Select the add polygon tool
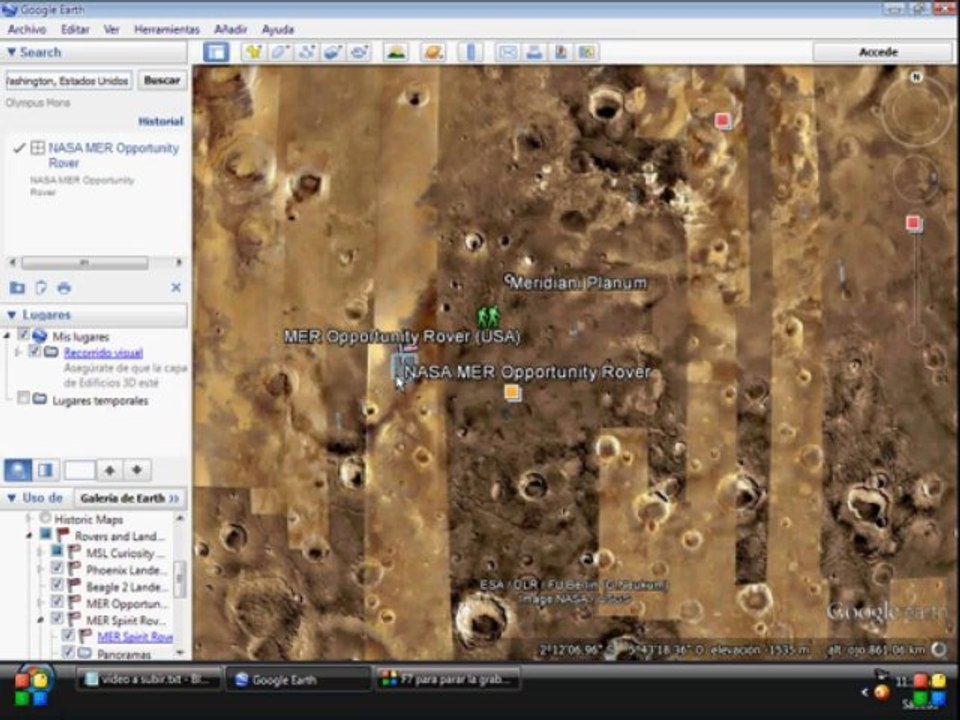960x720 pixels. point(280,52)
